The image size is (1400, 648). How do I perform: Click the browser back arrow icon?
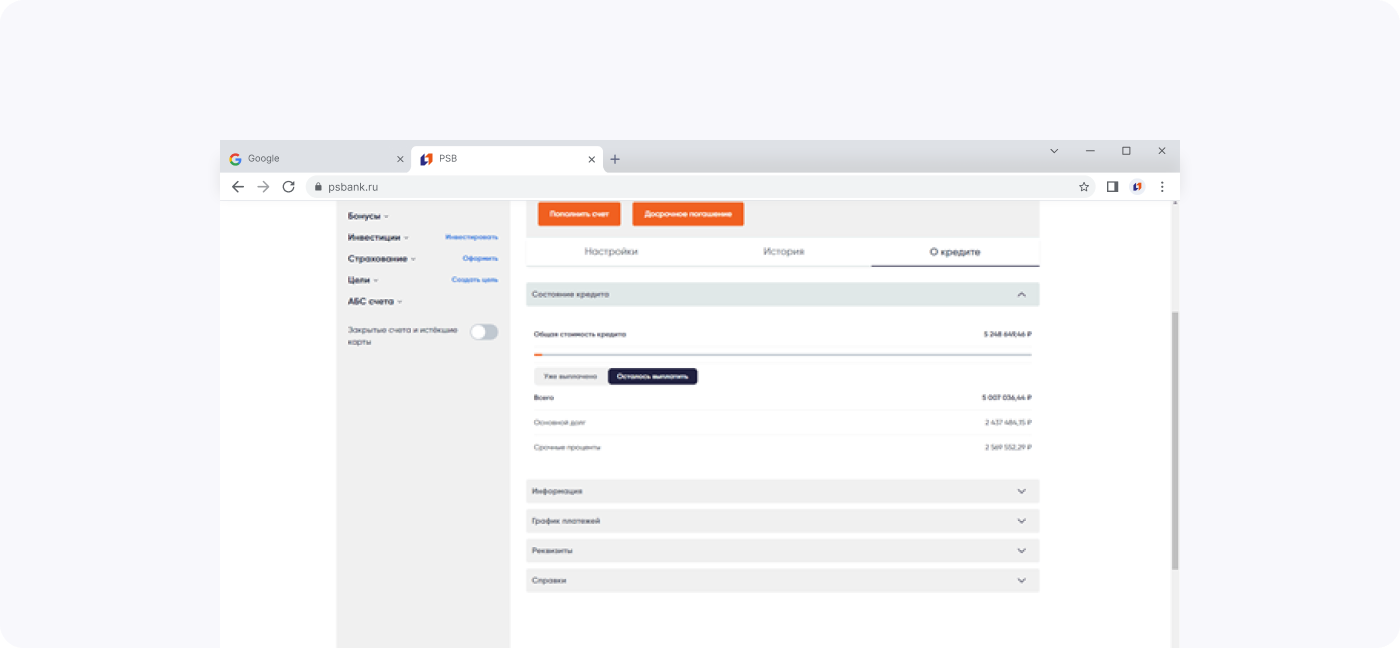[238, 187]
